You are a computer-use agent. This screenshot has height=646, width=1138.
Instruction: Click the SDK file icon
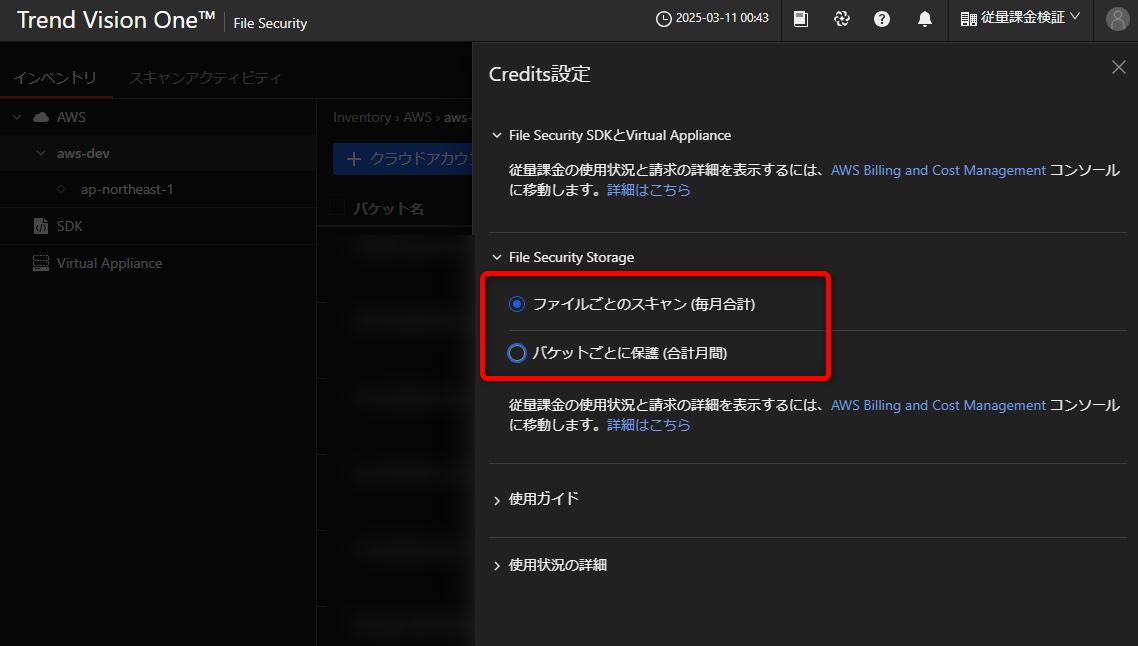click(41, 226)
